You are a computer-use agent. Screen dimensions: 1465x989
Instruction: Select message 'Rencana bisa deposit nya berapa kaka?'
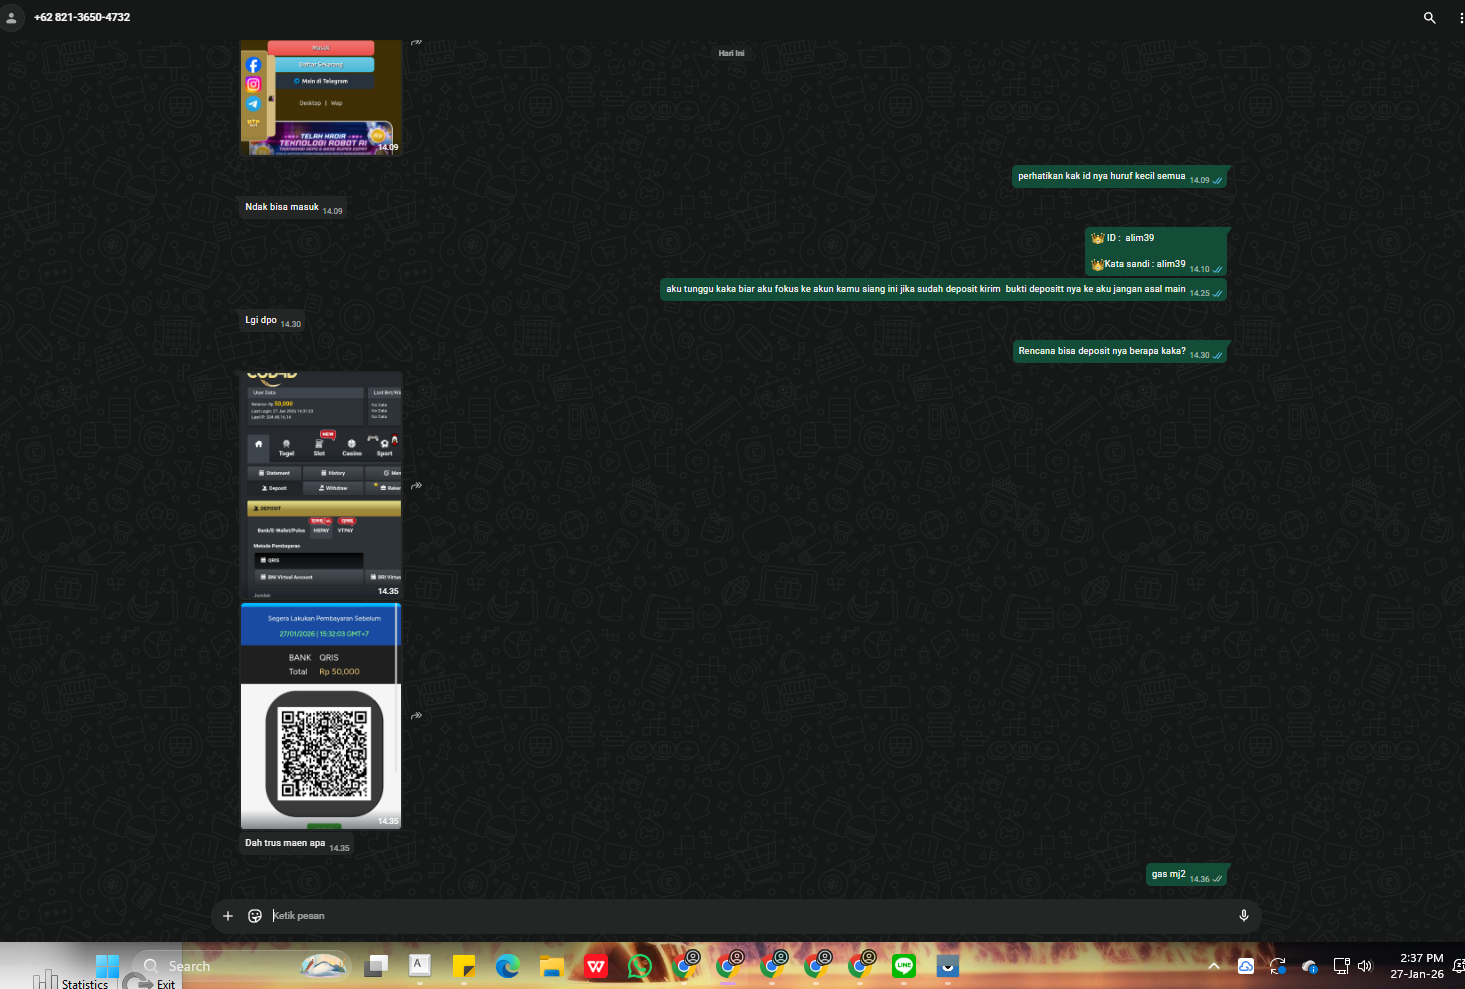[1120, 352]
